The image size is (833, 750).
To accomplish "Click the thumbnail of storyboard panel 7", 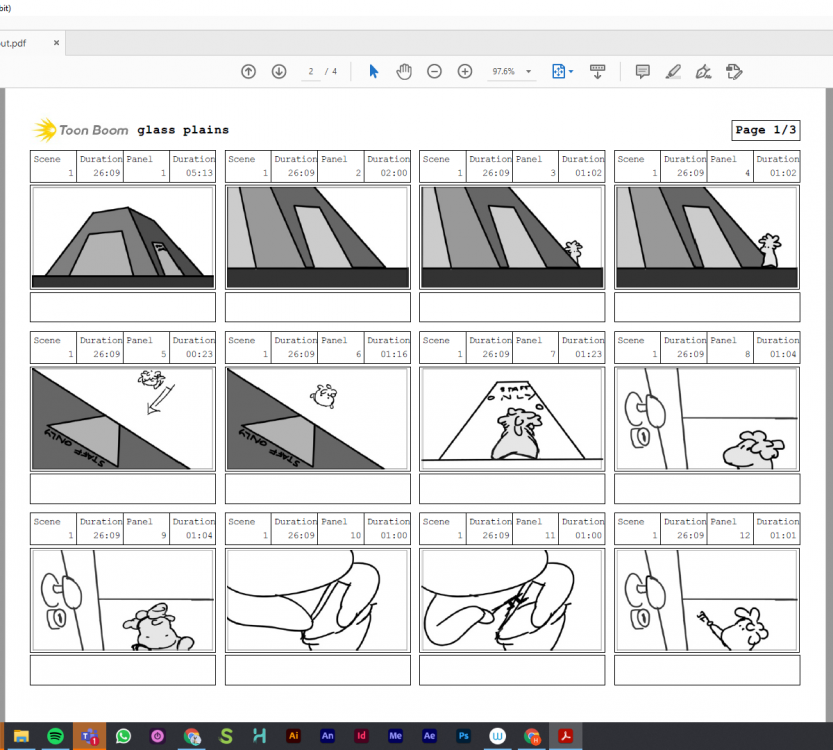I will pyautogui.click(x=511, y=419).
